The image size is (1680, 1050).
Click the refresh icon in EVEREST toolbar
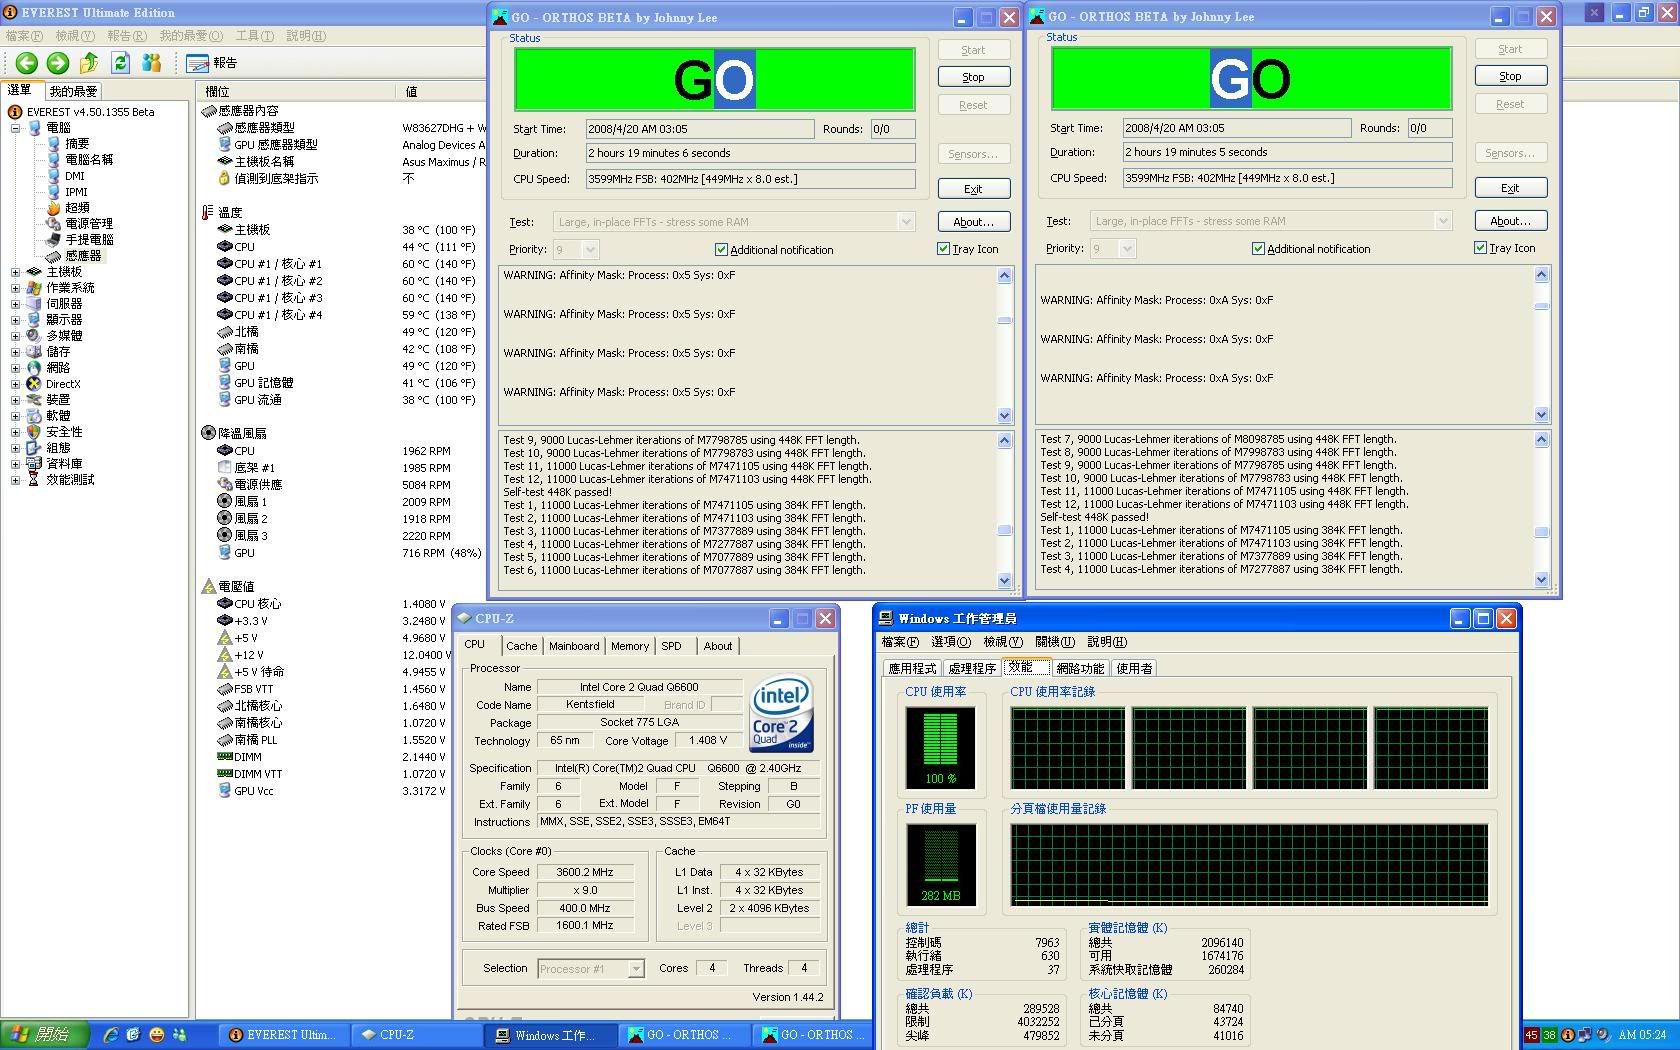[x=121, y=63]
